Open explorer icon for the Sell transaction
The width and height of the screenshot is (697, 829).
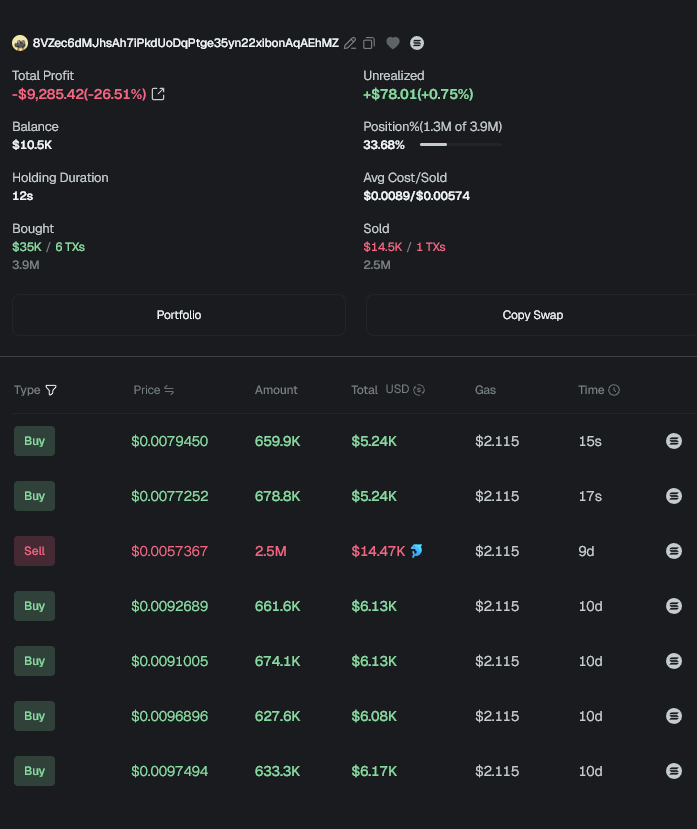pos(674,551)
